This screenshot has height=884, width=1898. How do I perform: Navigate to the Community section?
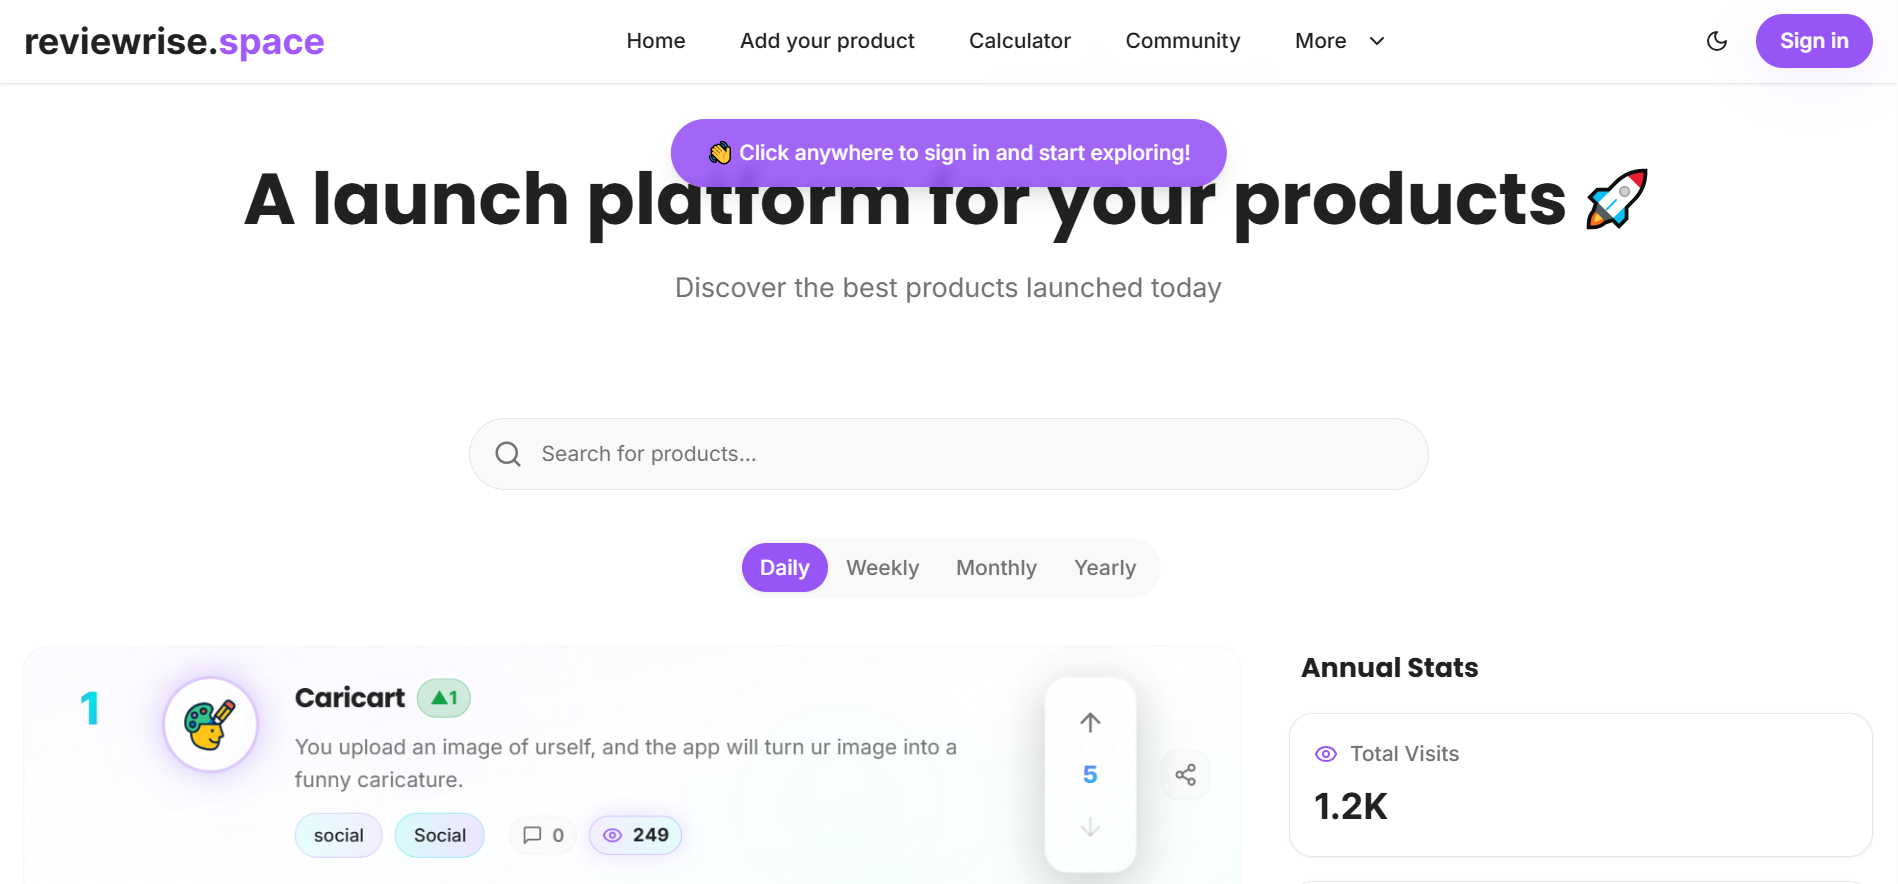(x=1182, y=41)
